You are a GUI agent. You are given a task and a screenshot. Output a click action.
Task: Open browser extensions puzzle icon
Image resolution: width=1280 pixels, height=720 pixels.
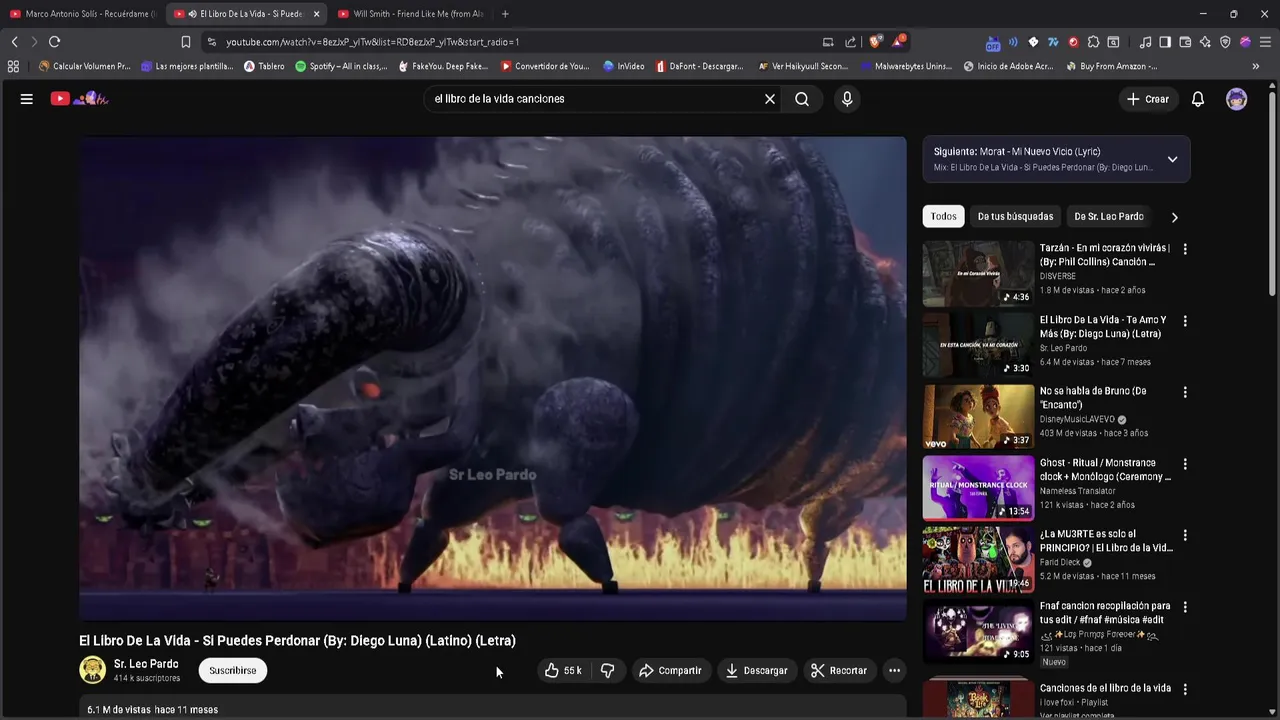1093,42
